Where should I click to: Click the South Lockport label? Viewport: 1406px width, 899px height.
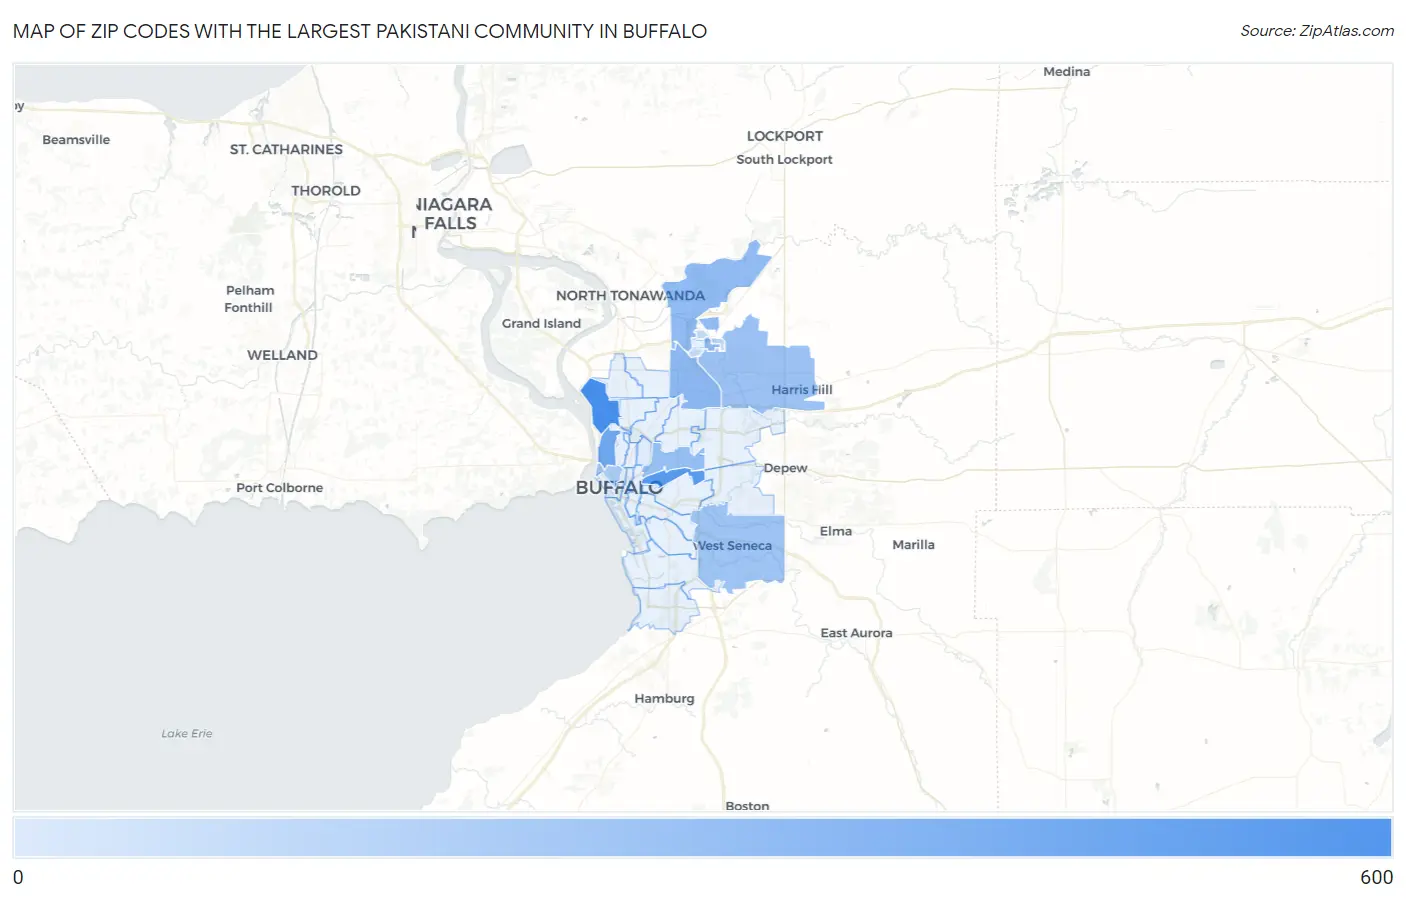click(x=784, y=159)
